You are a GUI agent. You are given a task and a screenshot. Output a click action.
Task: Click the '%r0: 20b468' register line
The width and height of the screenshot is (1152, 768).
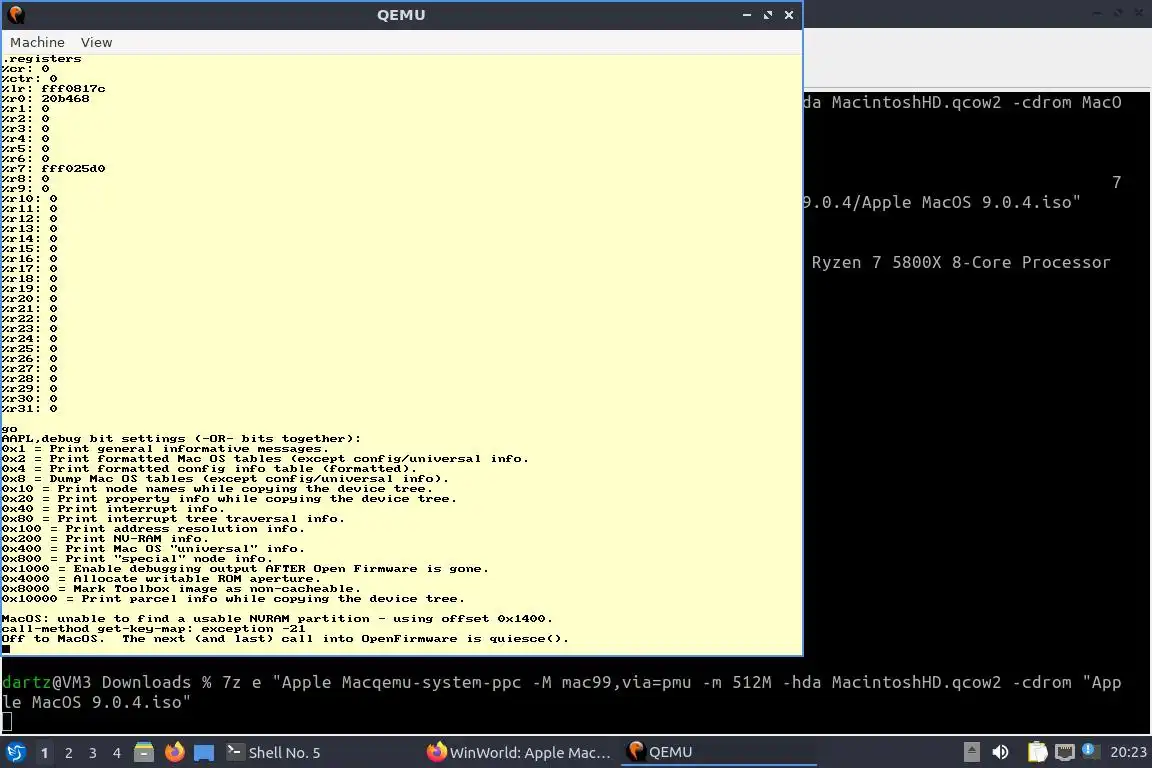45,98
